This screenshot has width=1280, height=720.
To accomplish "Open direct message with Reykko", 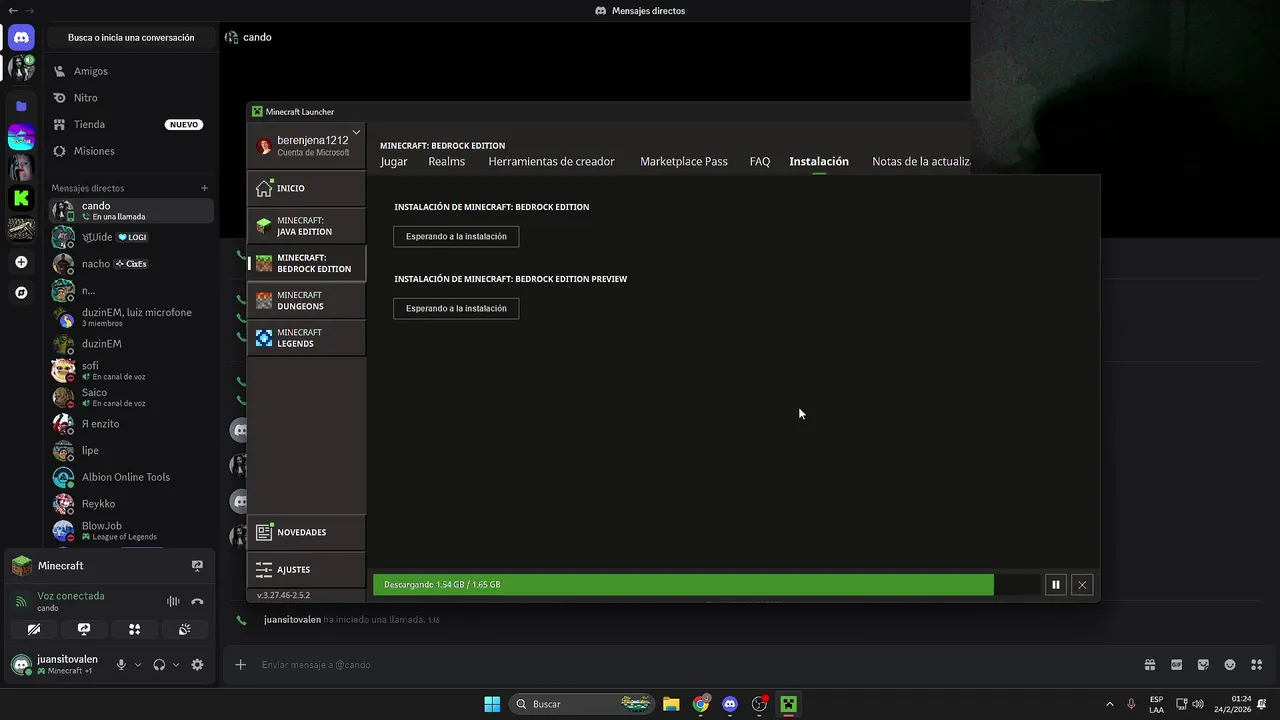I will (x=131, y=504).
